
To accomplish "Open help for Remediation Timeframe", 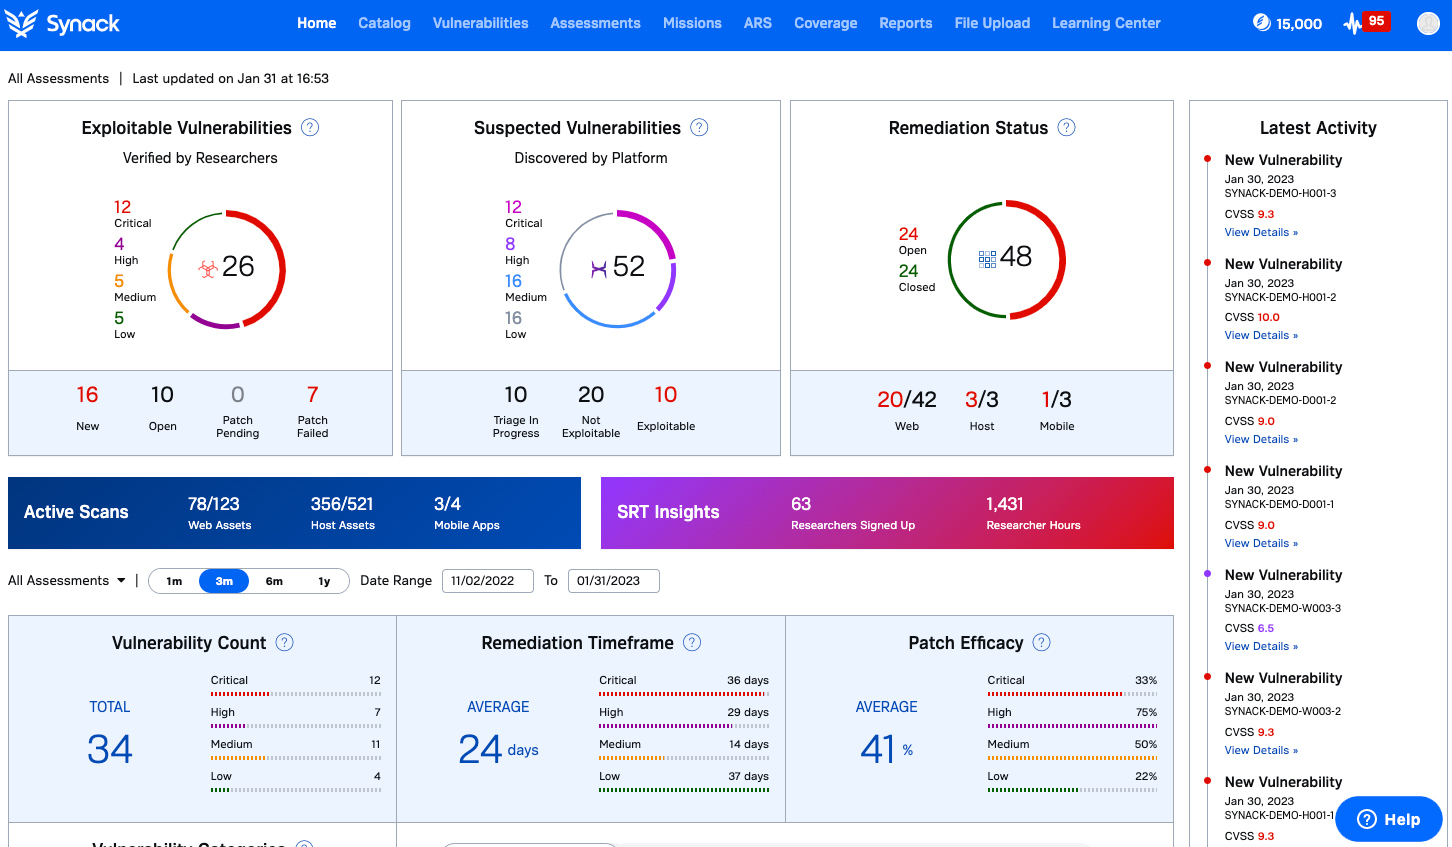I will pyautogui.click(x=692, y=642).
